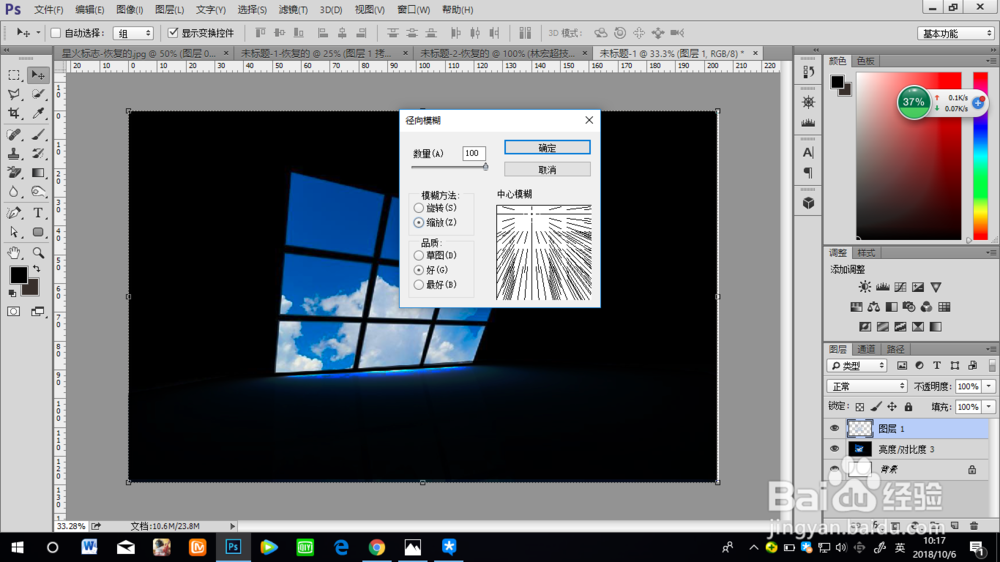This screenshot has width=1000, height=562.
Task: Select the Clone Stamp tool
Action: tap(13, 154)
